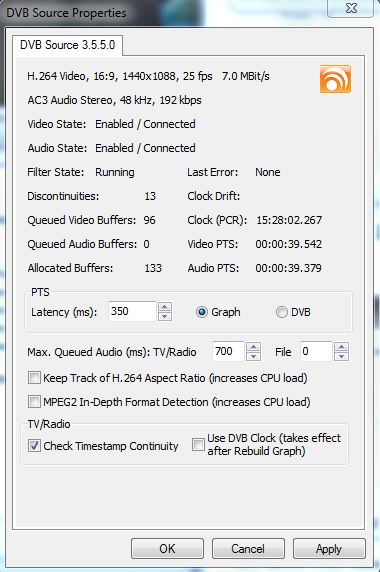Image resolution: width=380 pixels, height=572 pixels.
Task: Click the orange DVB Source logo icon
Action: (x=335, y=79)
